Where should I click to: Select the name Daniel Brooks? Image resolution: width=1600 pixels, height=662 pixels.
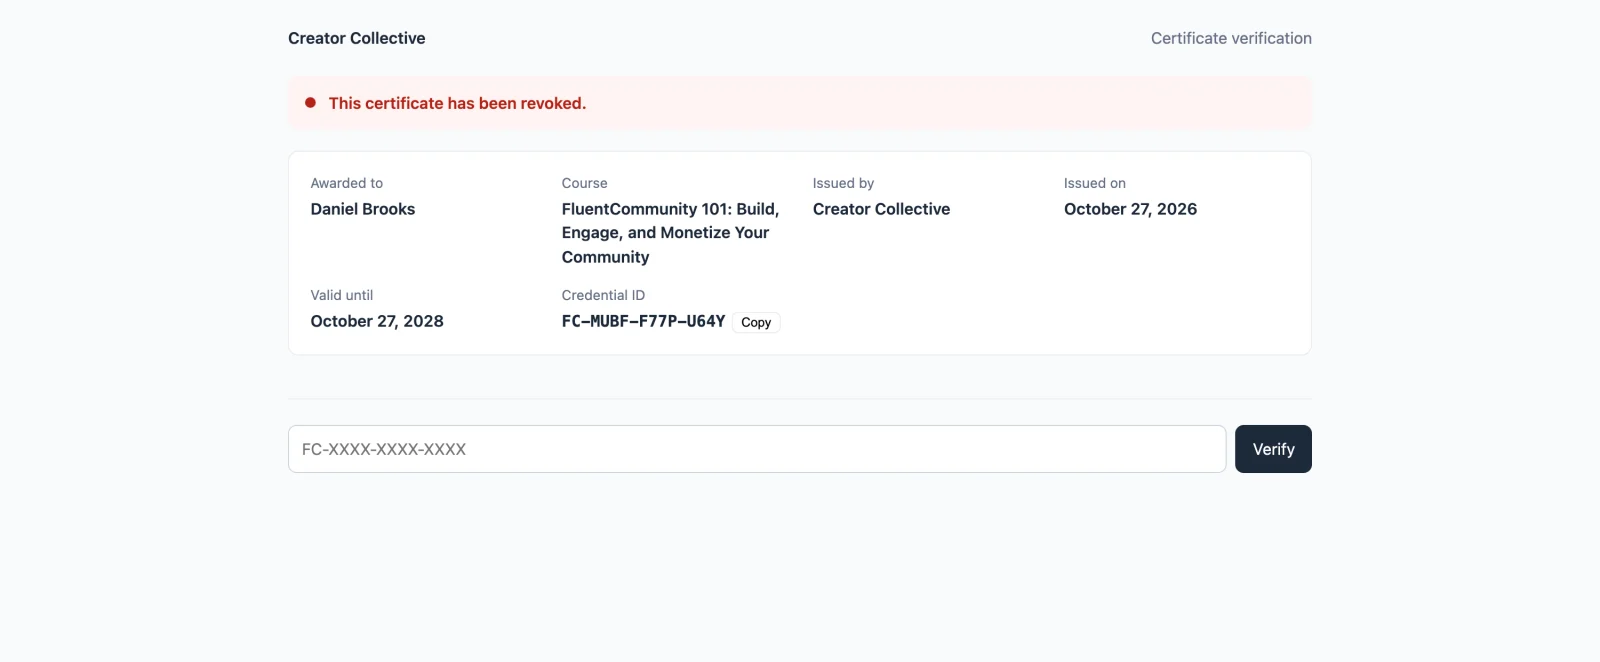point(363,209)
